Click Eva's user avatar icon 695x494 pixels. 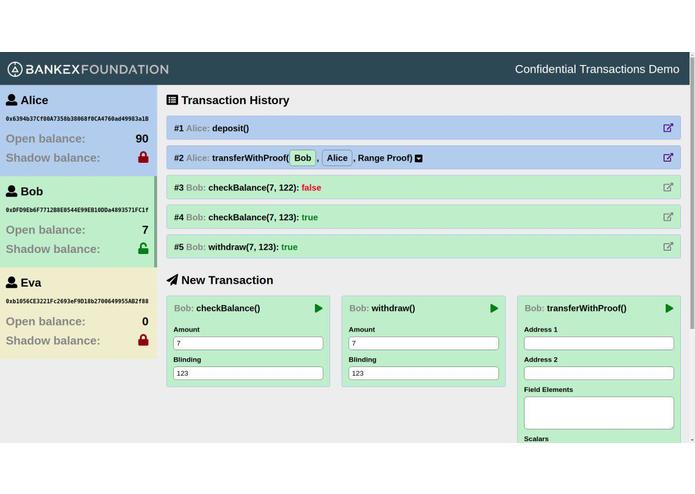[x=12, y=283]
